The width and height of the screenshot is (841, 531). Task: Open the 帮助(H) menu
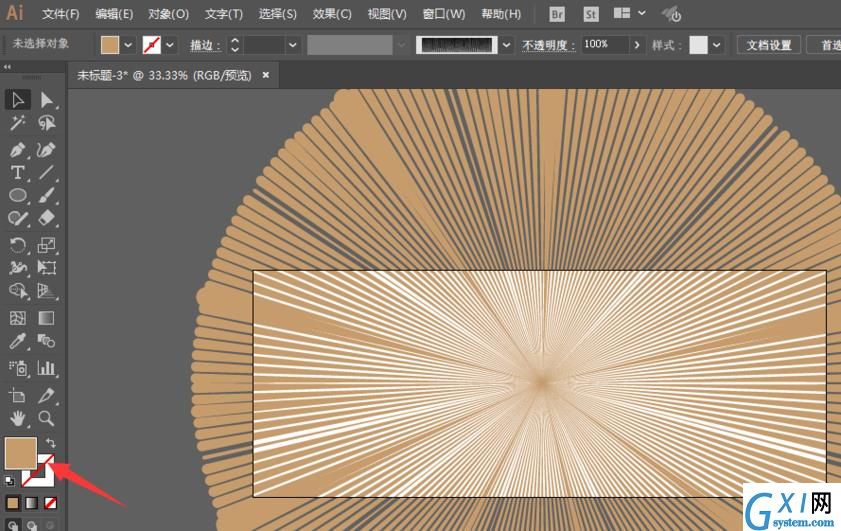point(501,14)
